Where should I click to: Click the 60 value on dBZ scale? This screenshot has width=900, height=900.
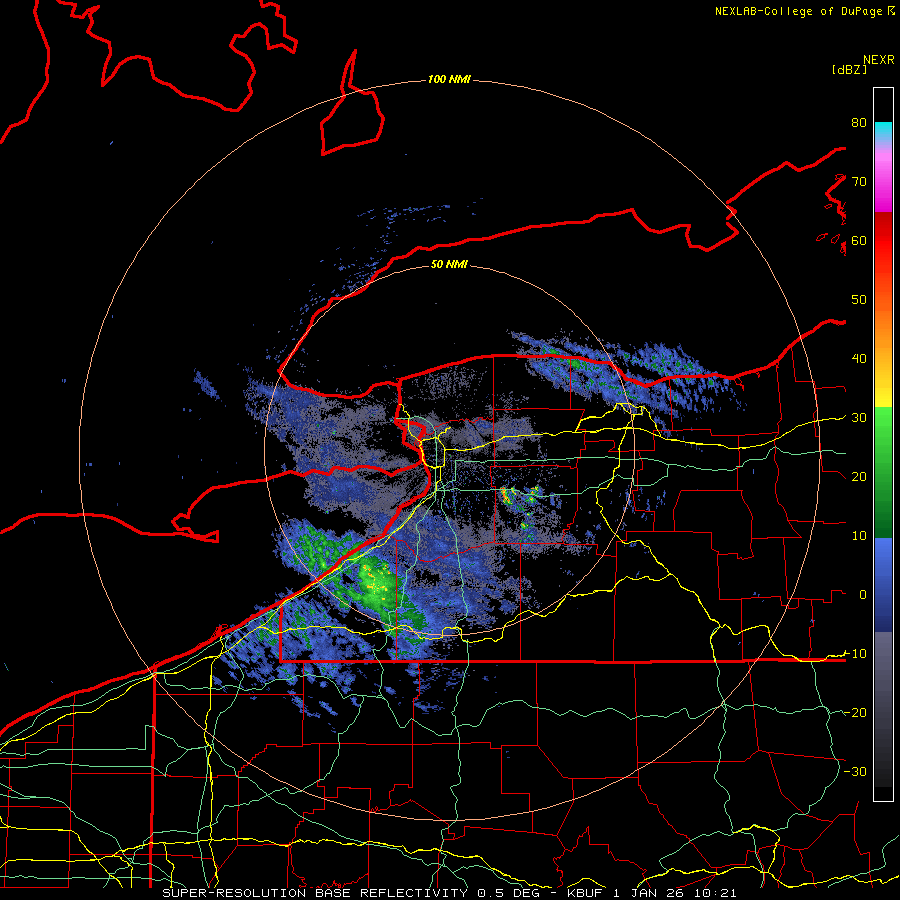pos(859,240)
